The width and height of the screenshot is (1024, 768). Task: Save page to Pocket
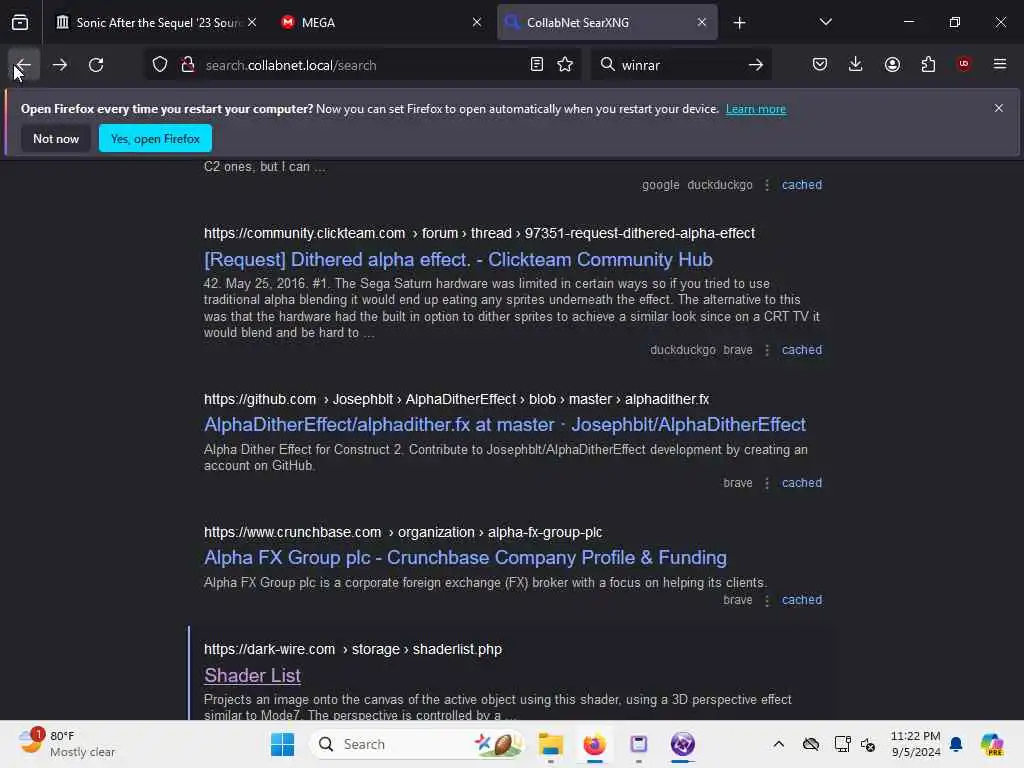click(820, 65)
